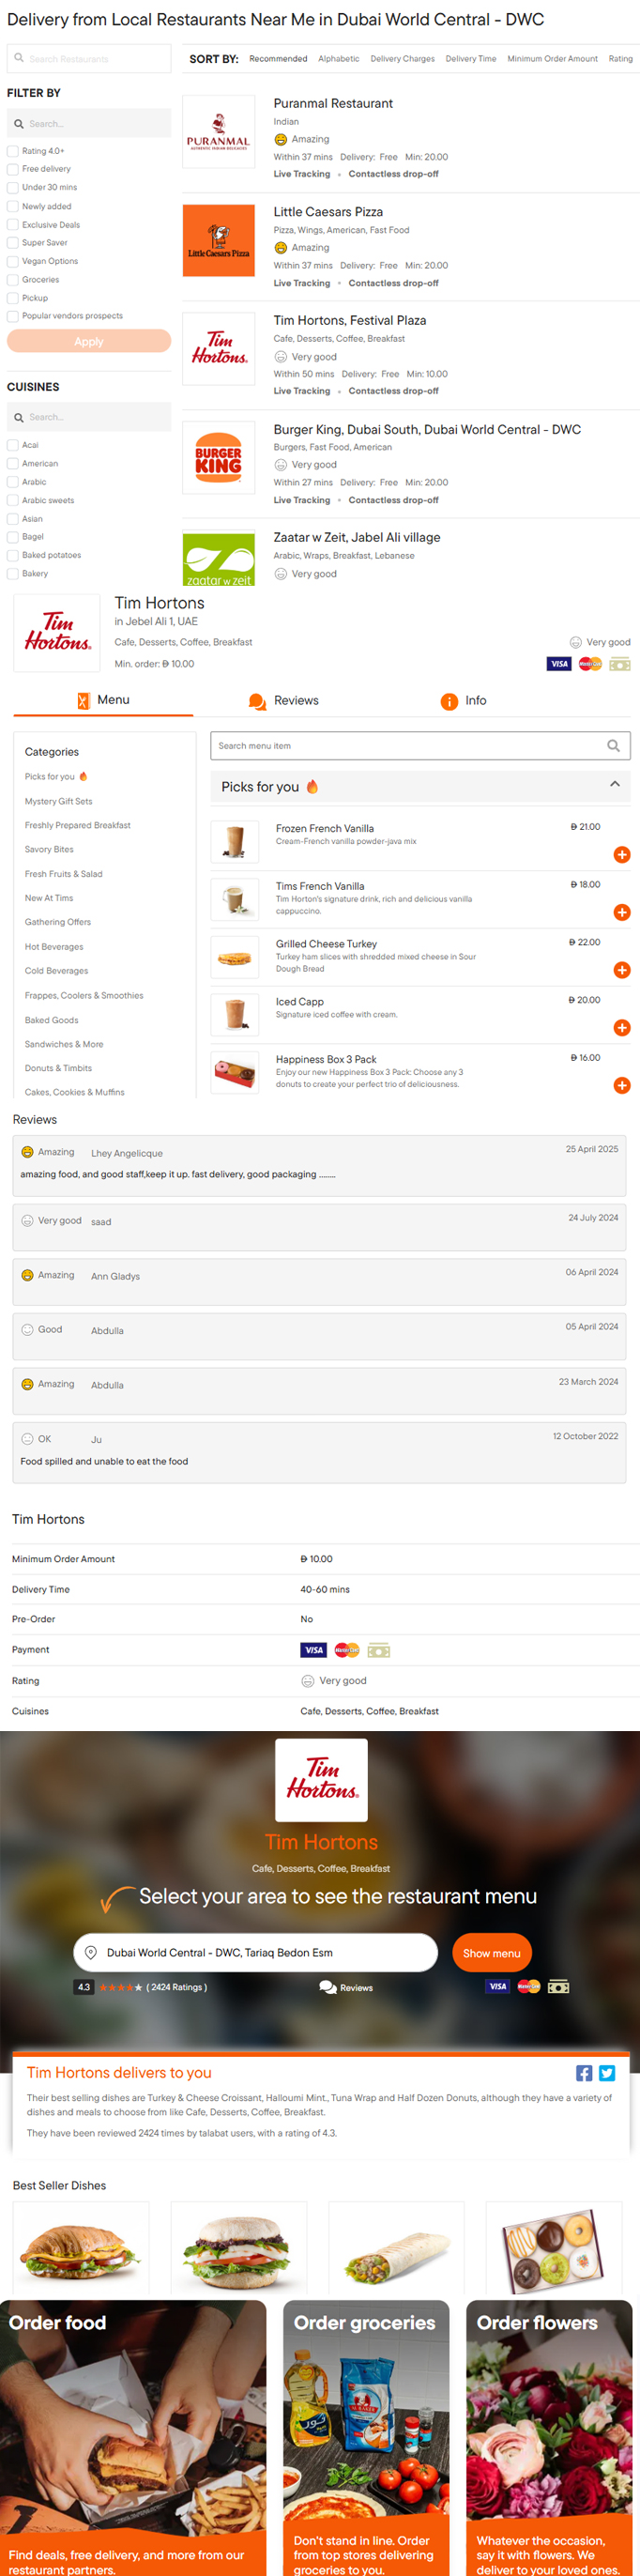Image resolution: width=640 pixels, height=2576 pixels.
Task: Sort restaurants by Delivery Time
Action: click(470, 59)
